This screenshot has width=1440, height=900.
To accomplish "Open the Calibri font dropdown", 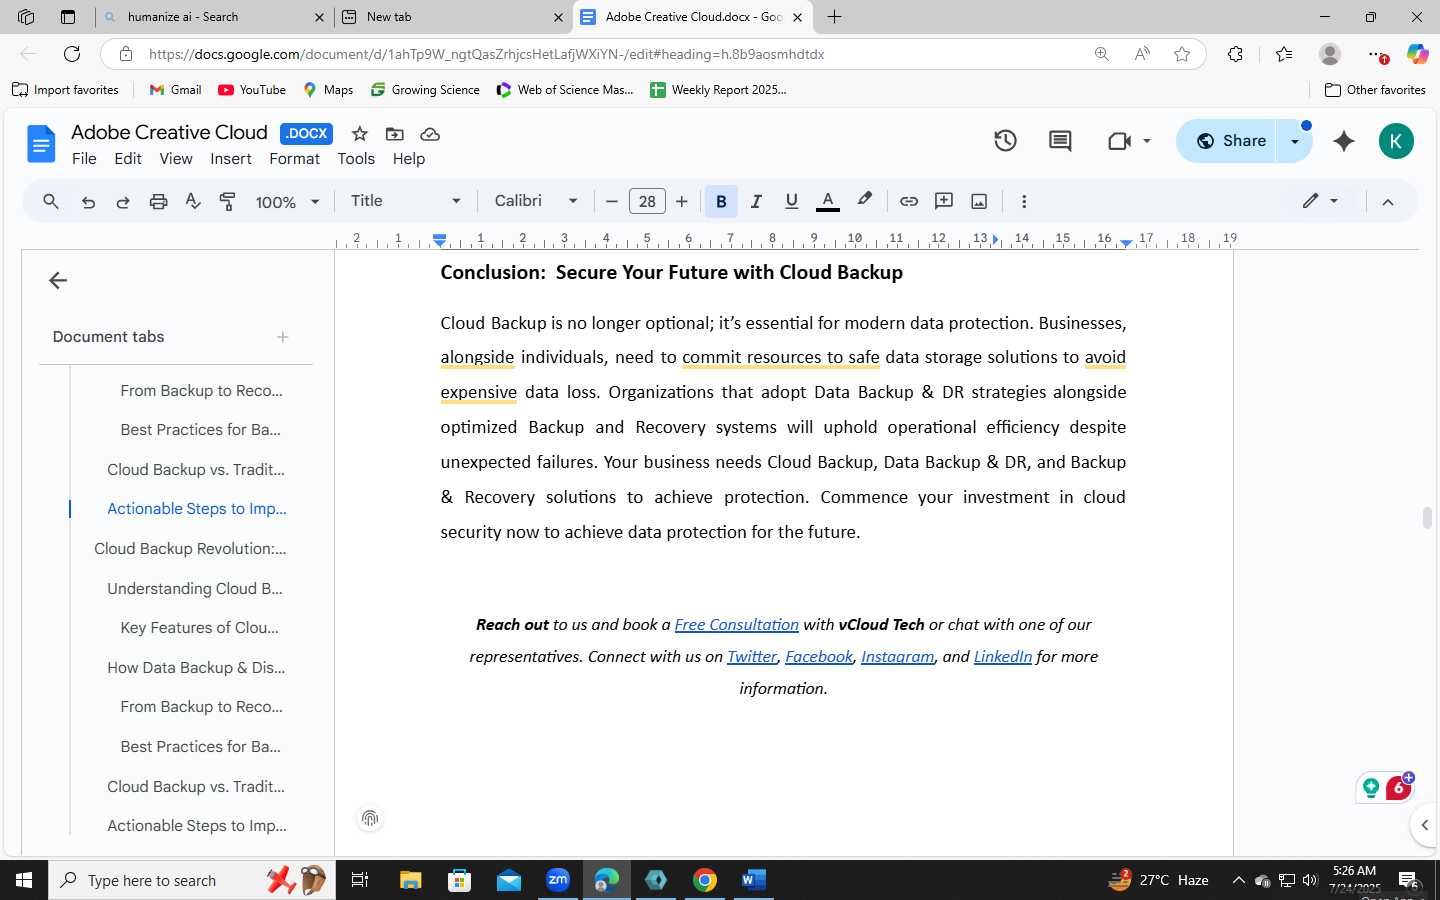I will click(536, 201).
